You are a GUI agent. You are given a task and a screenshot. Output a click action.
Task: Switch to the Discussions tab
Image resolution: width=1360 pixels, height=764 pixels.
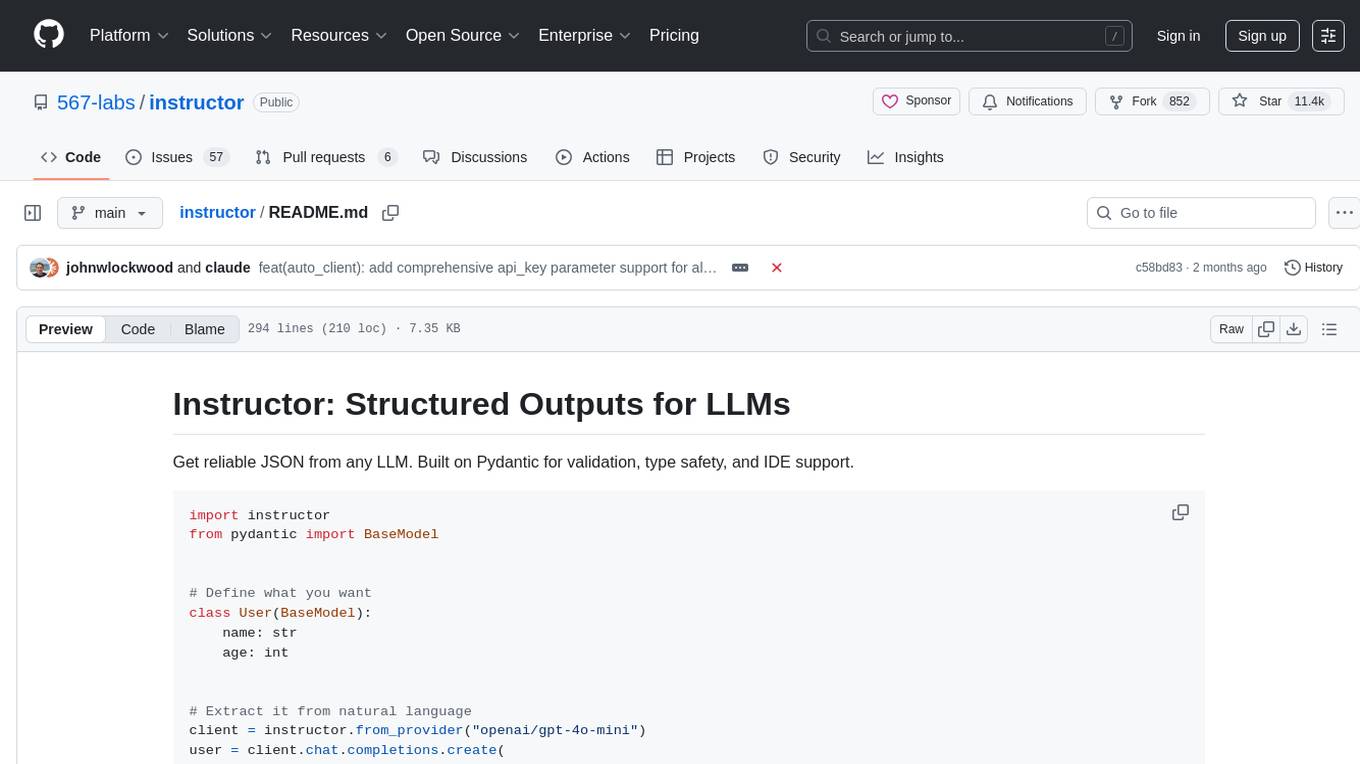(x=475, y=157)
